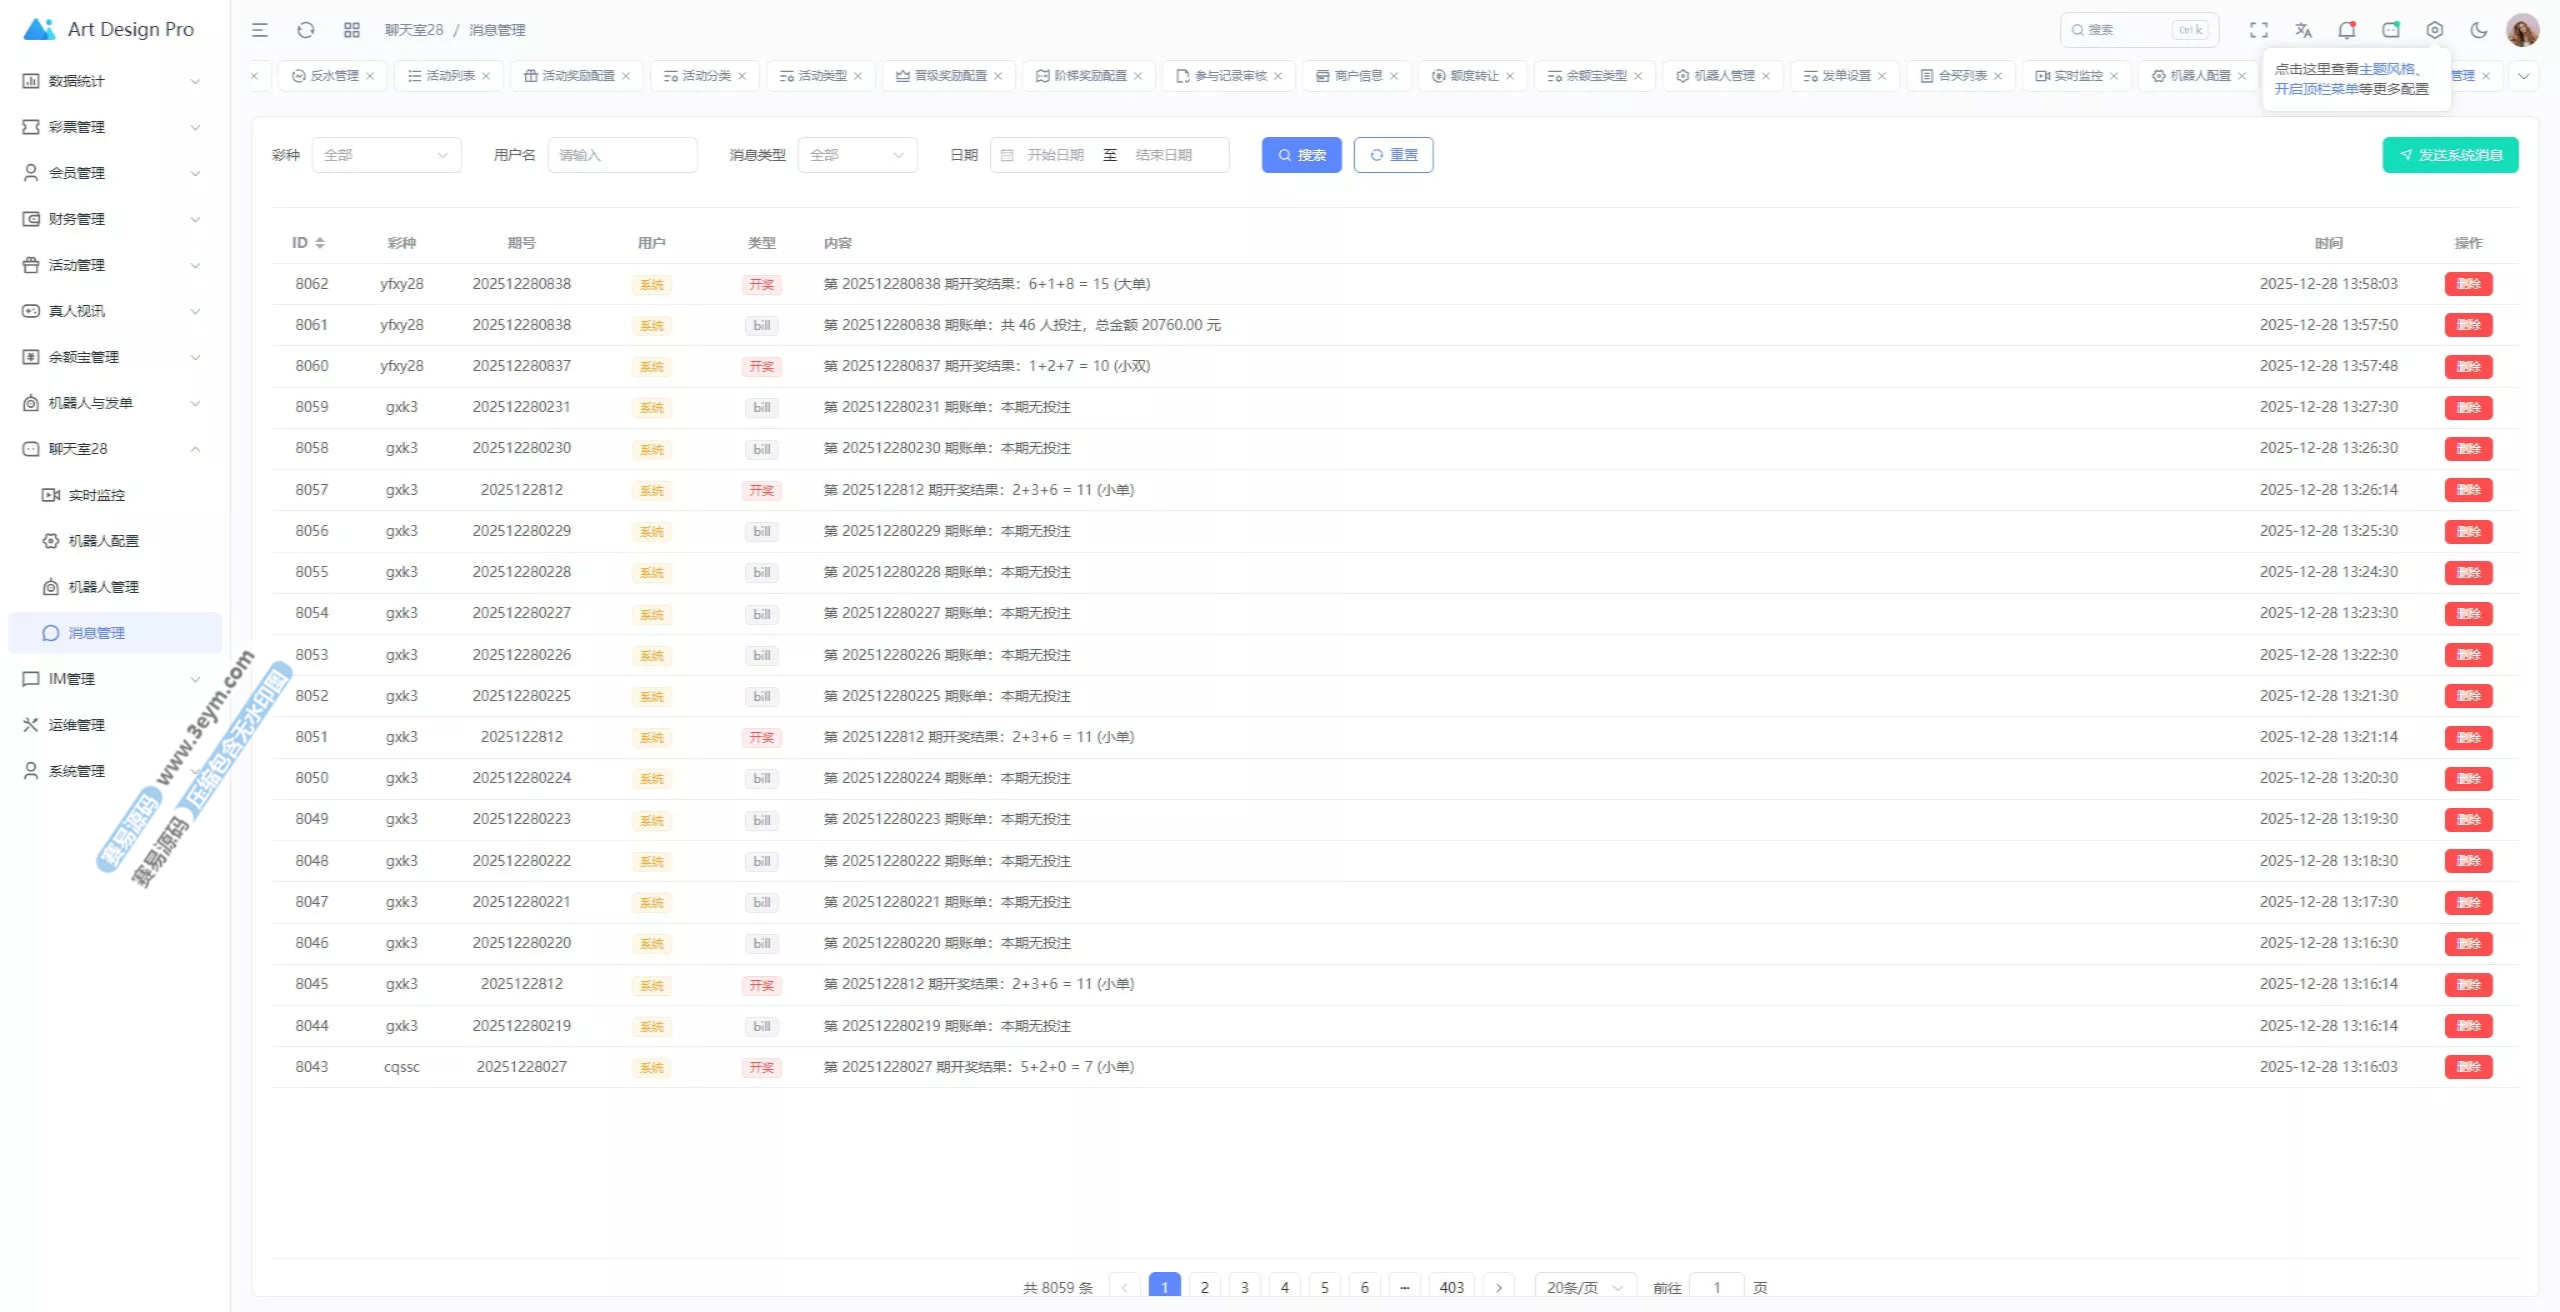The height and width of the screenshot is (1312, 2560).
Task: Open the 机器人配置 sidebar item
Action: coord(103,541)
